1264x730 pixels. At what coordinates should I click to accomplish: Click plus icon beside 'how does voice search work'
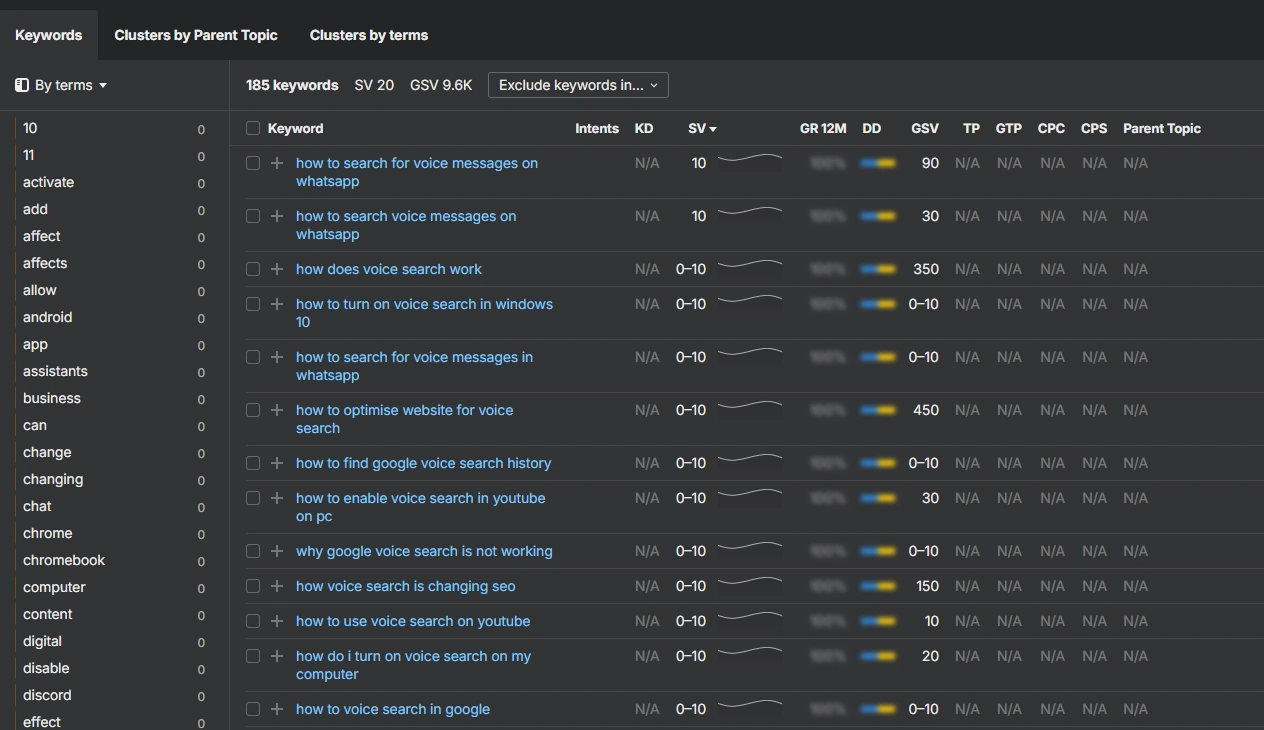(277, 269)
